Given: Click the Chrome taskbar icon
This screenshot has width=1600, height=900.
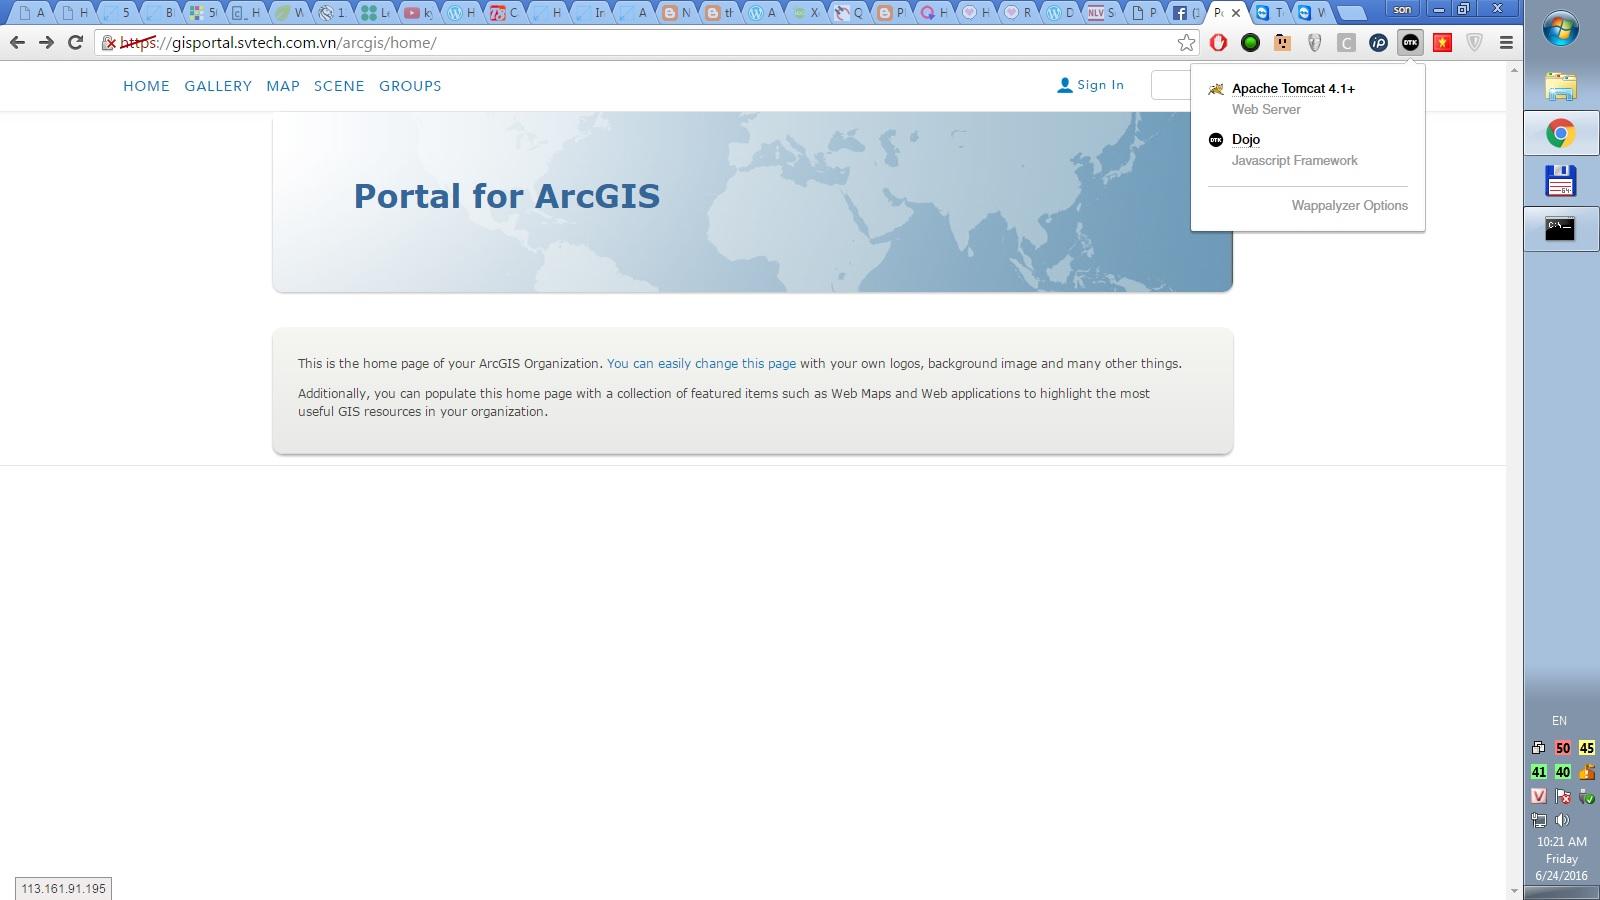Looking at the screenshot, I should pos(1561,133).
